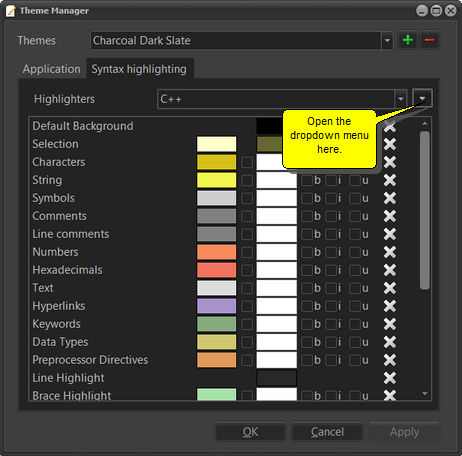This screenshot has height=456, width=462.
Task: Pick foreground color swatch for Data Types
Action: (x=217, y=342)
